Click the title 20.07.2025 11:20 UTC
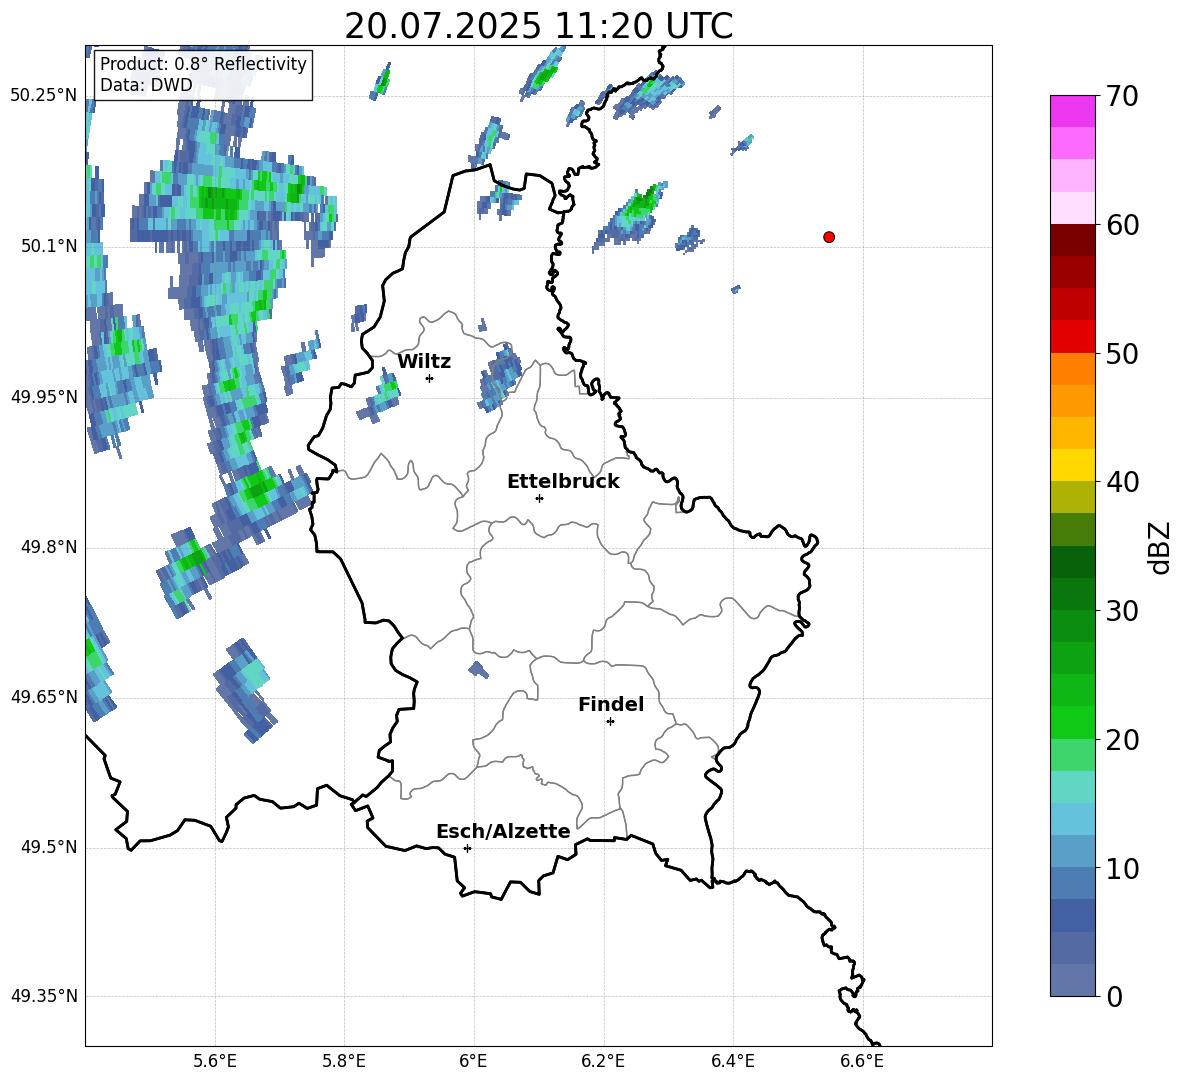 point(538,26)
